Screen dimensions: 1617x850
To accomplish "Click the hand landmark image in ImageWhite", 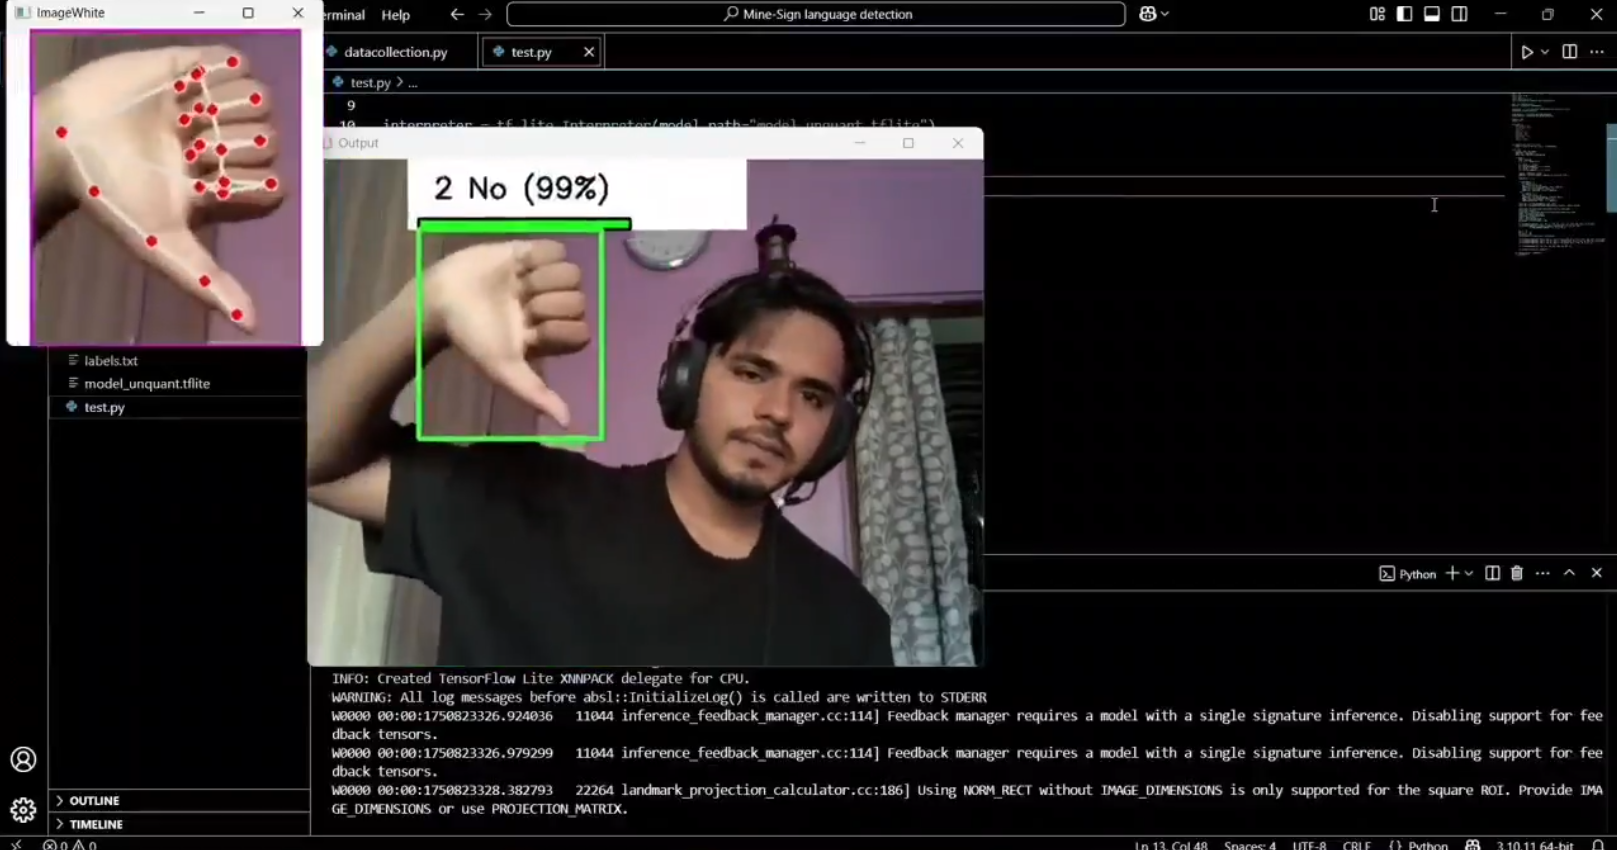I will [x=165, y=187].
